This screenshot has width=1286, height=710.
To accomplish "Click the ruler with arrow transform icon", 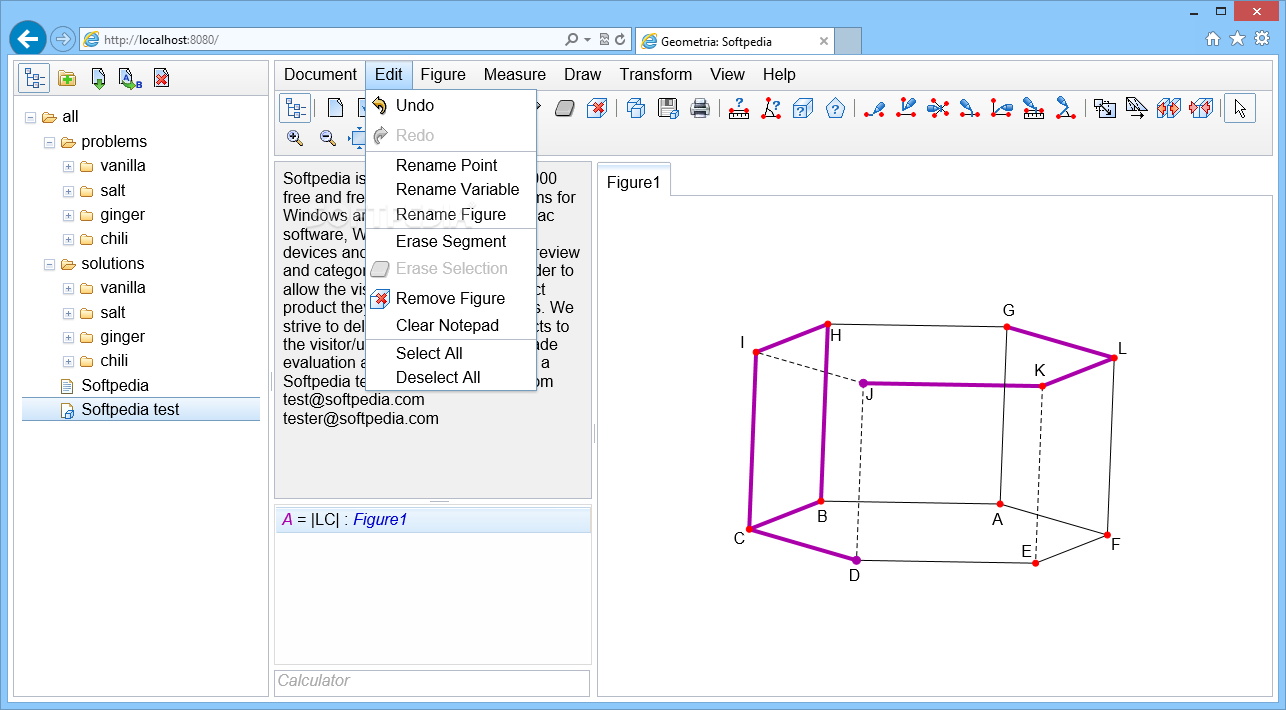I will point(1137,108).
